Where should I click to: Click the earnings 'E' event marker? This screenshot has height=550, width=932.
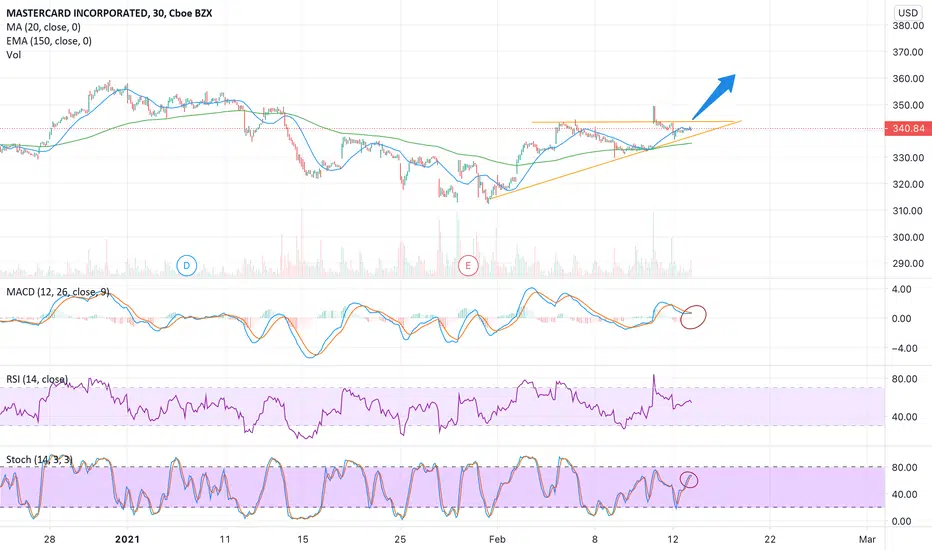click(x=468, y=266)
